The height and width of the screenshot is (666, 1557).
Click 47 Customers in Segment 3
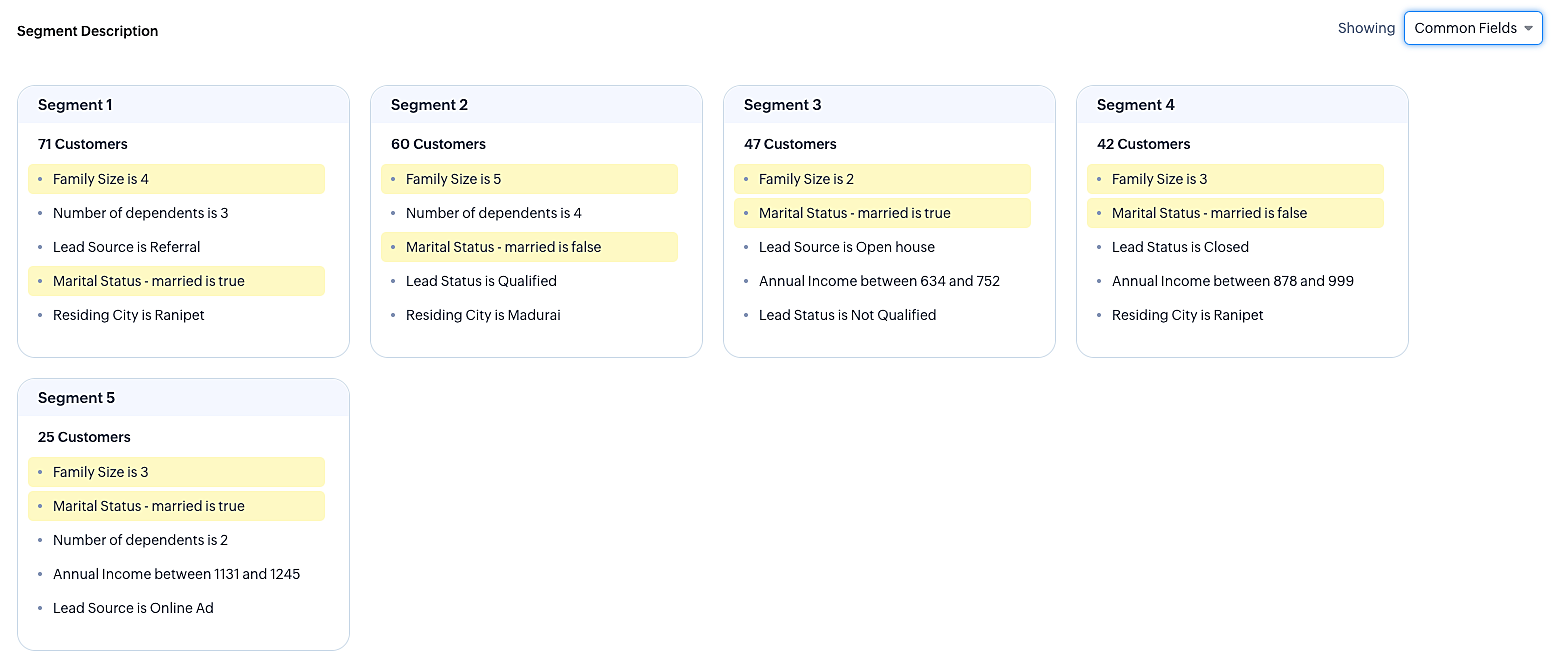790,144
